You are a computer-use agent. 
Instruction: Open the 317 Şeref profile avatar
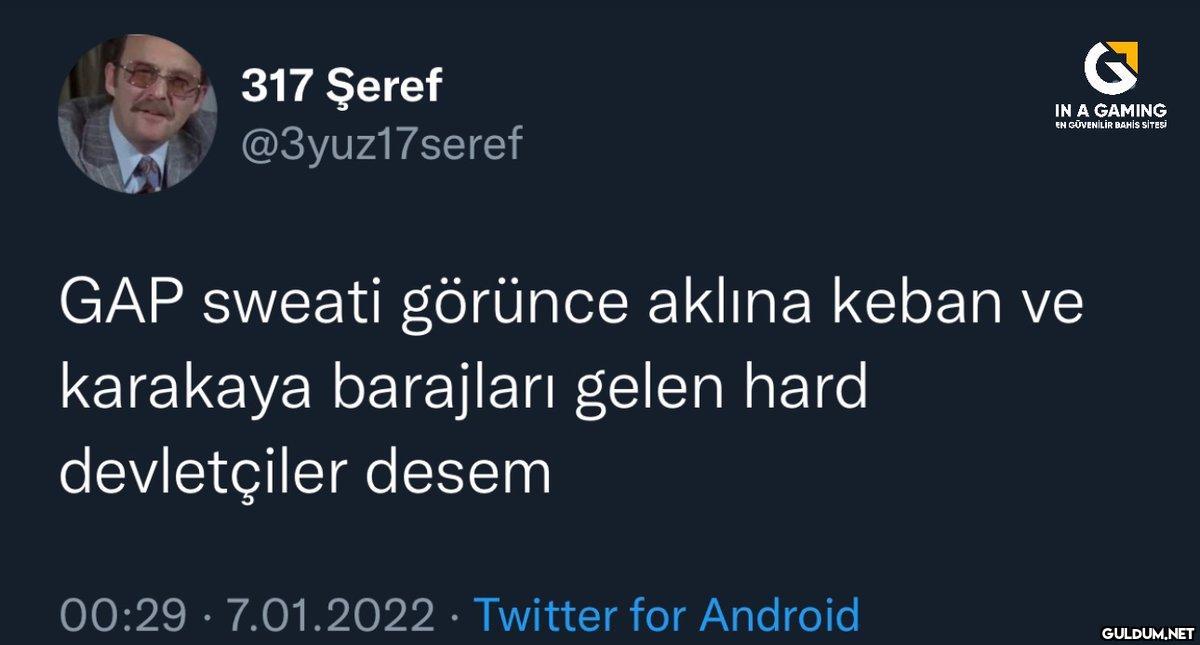[137, 114]
